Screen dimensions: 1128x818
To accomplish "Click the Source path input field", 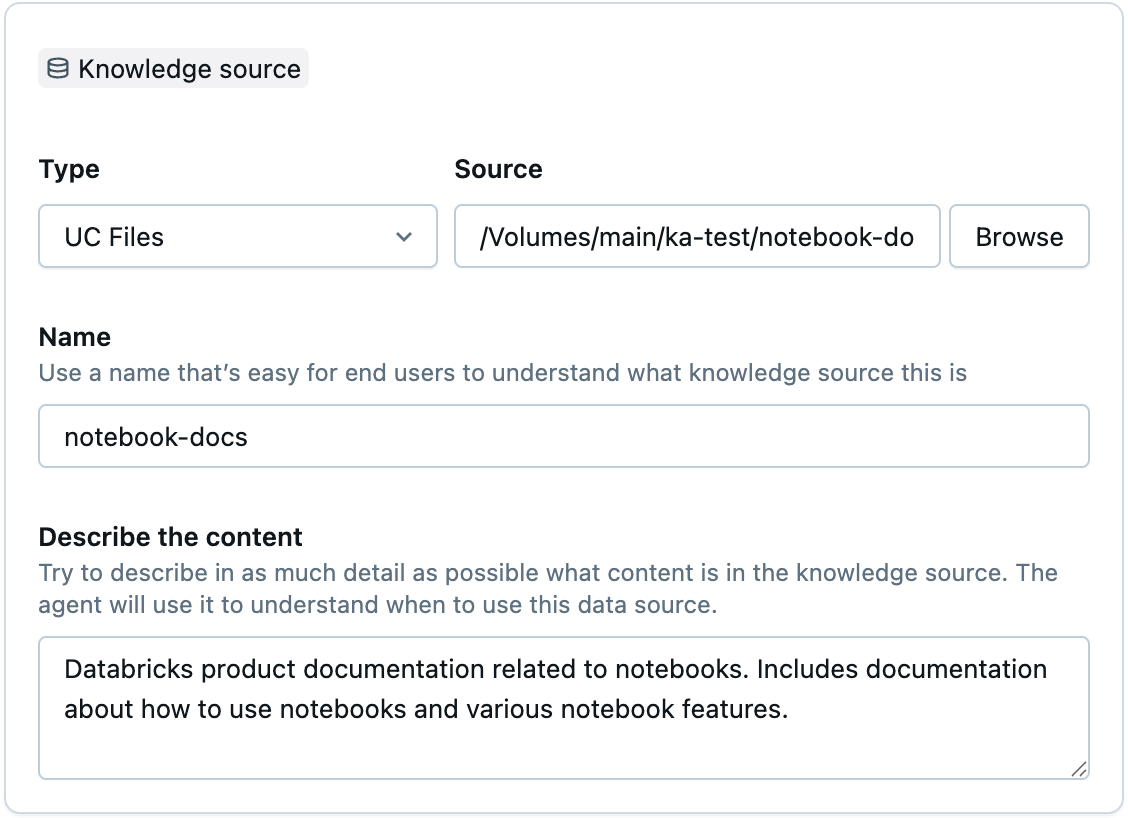I will tap(697, 237).
